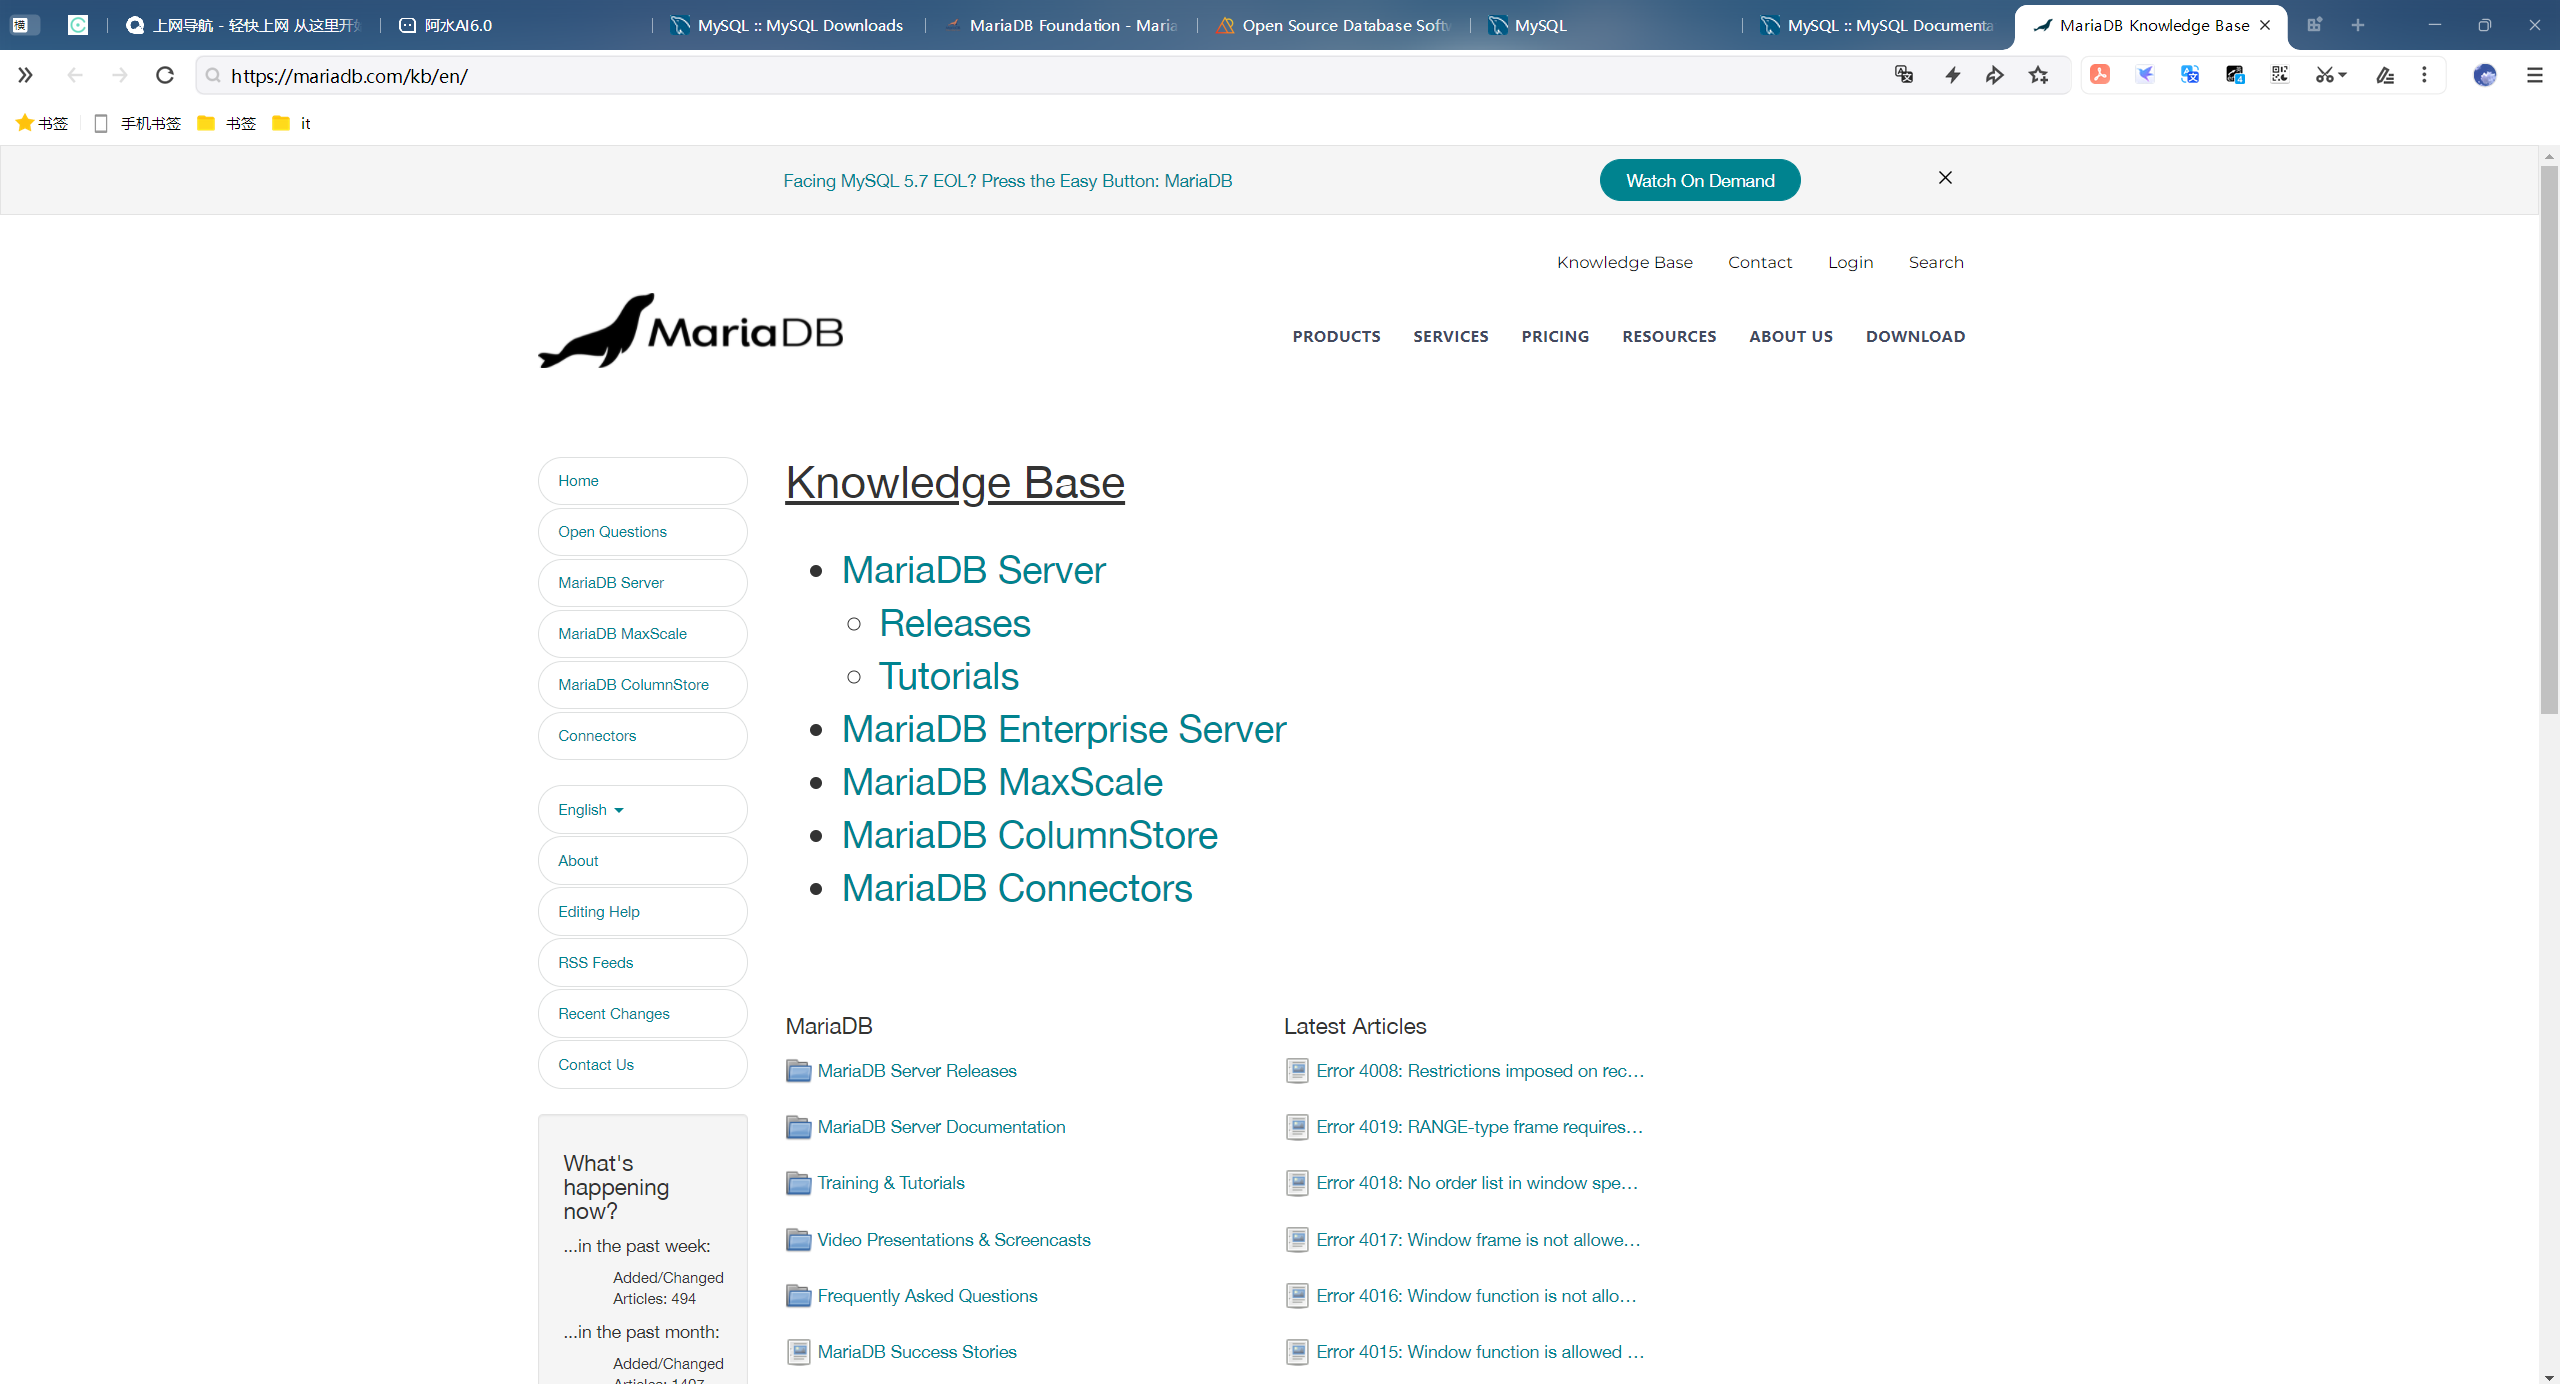Image resolution: width=2560 pixels, height=1384 pixels.
Task: Expand the English language dropdown
Action: point(642,810)
